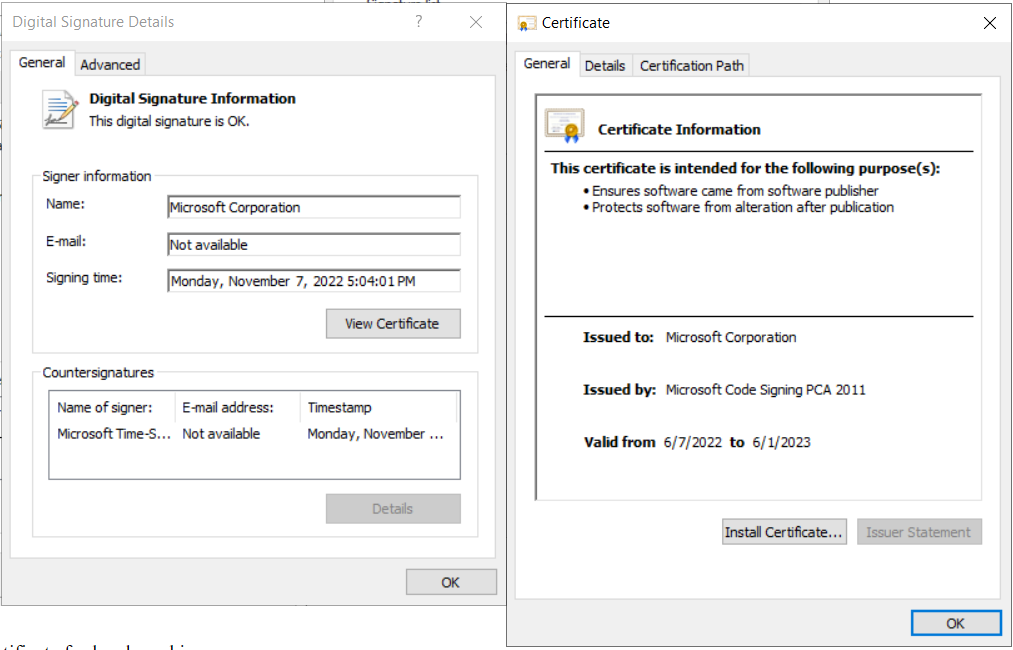Viewport: 1013px width, 650px height.
Task: Close the Certificate window
Action: click(990, 23)
